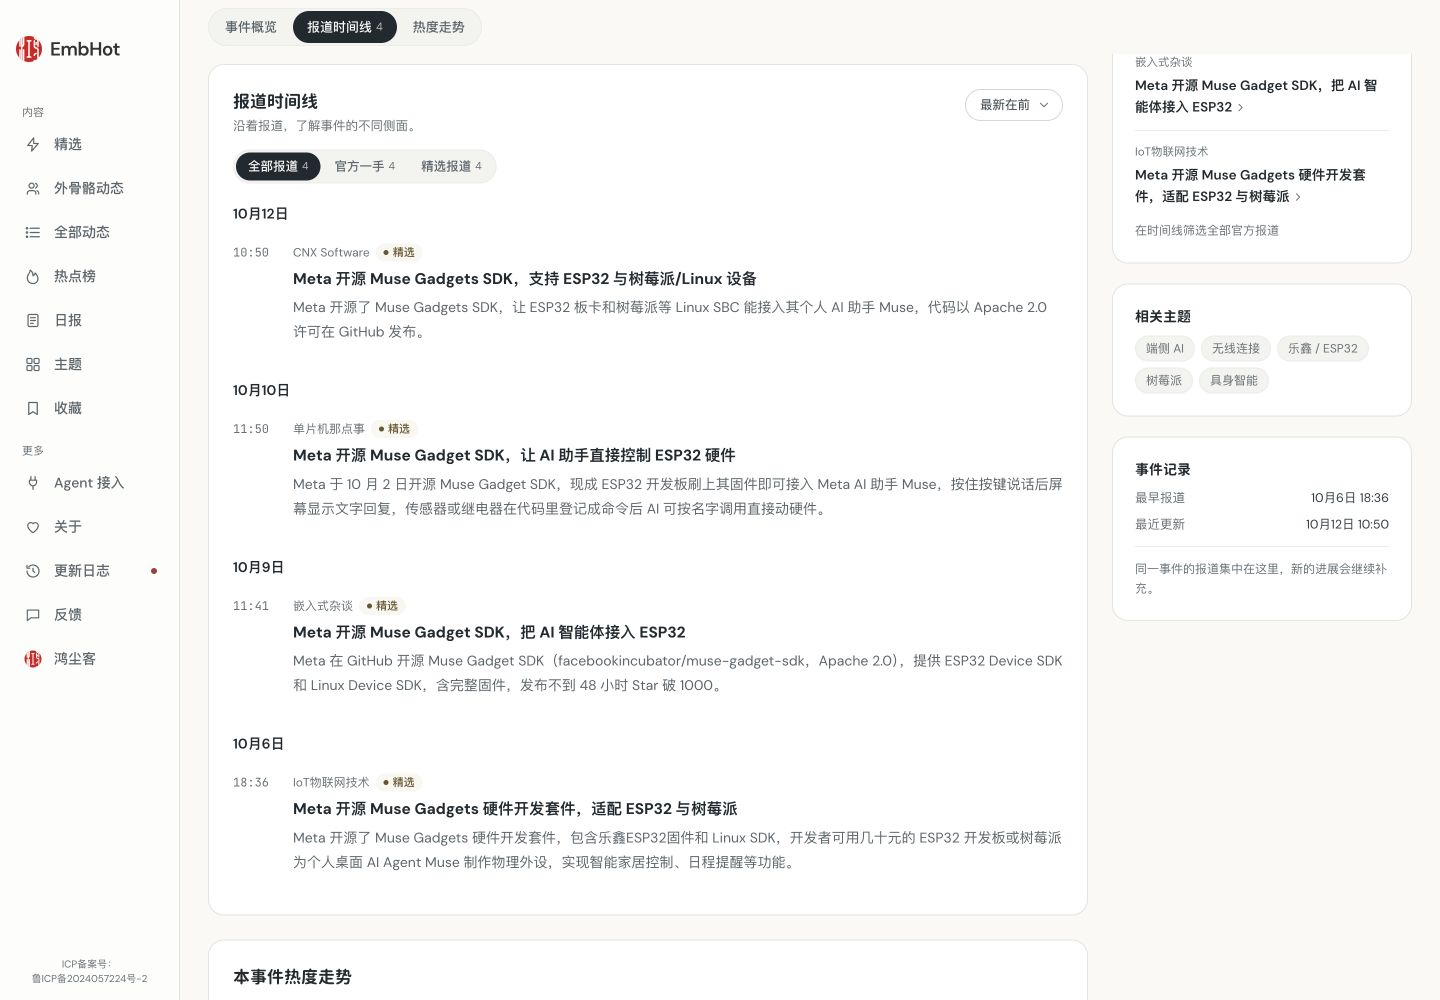Click 在时间线筛选全部官方报道
Screen dimensions: 1440x1000
1207,230
